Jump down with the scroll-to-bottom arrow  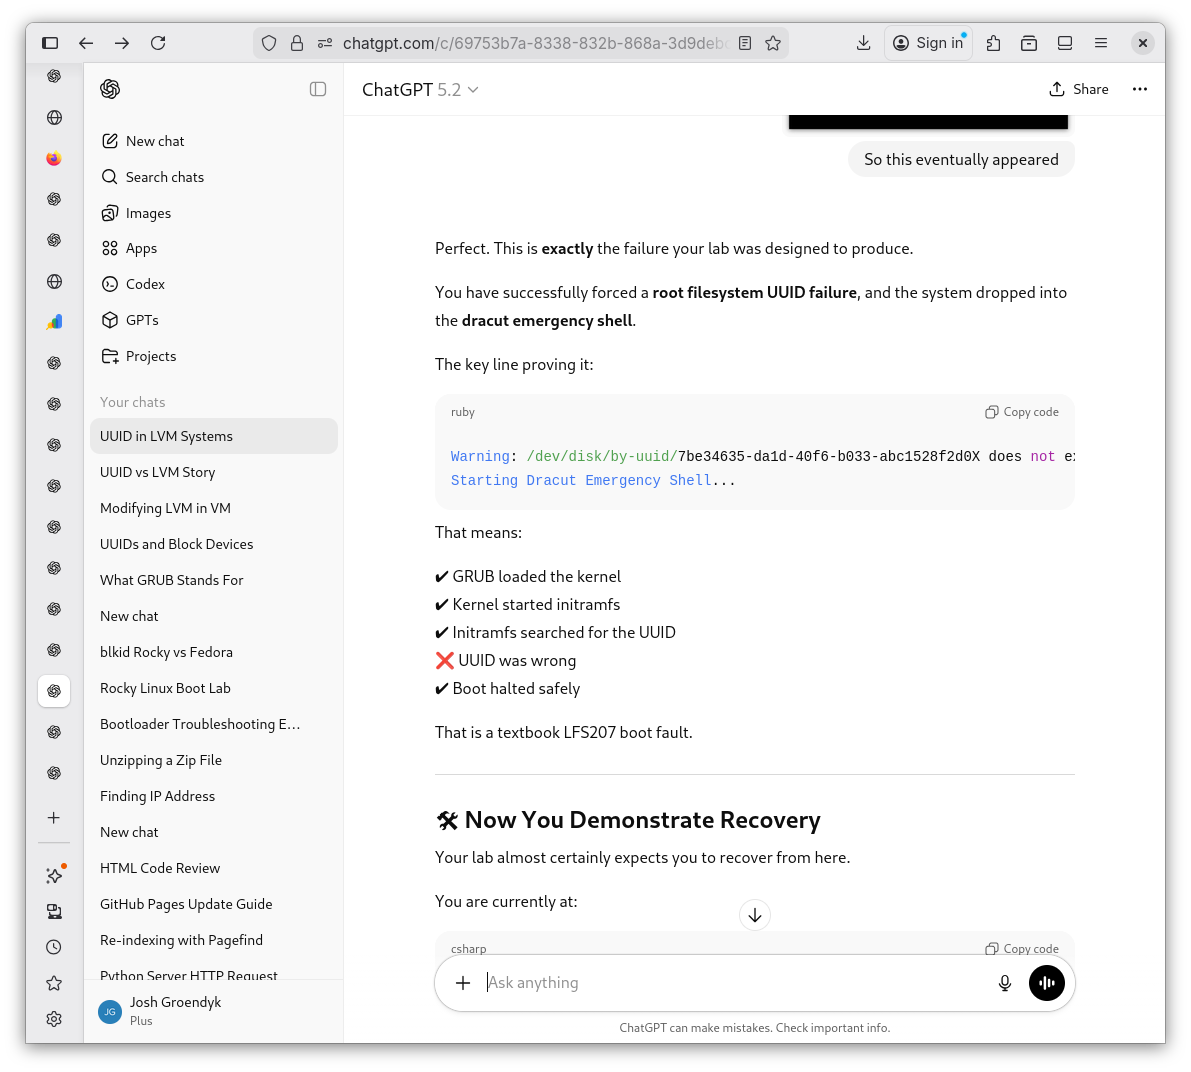click(x=755, y=914)
